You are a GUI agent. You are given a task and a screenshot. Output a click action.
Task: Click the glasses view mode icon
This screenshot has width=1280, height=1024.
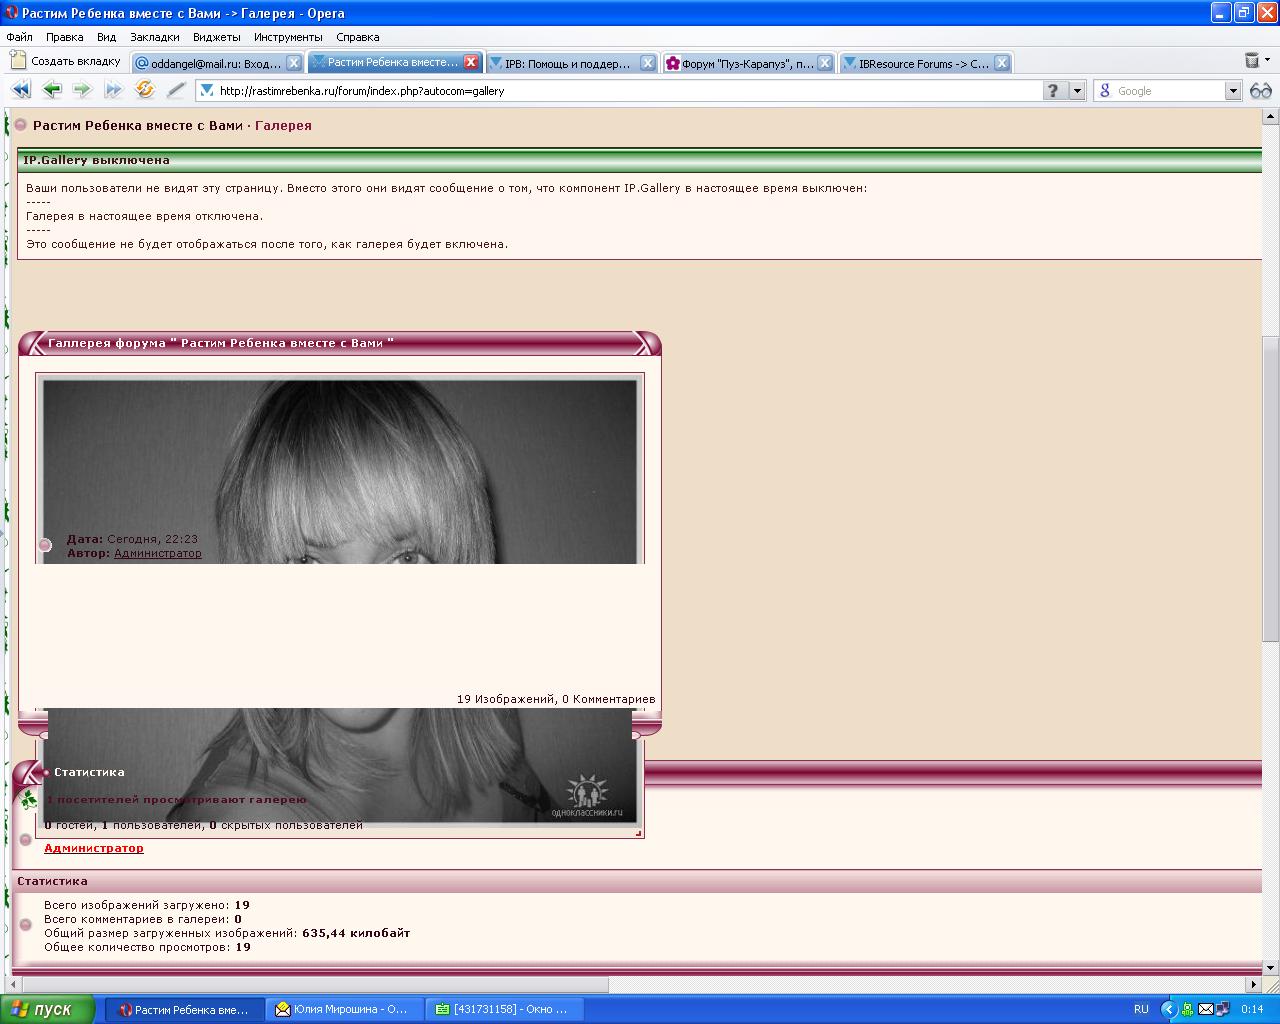tap(1260, 91)
